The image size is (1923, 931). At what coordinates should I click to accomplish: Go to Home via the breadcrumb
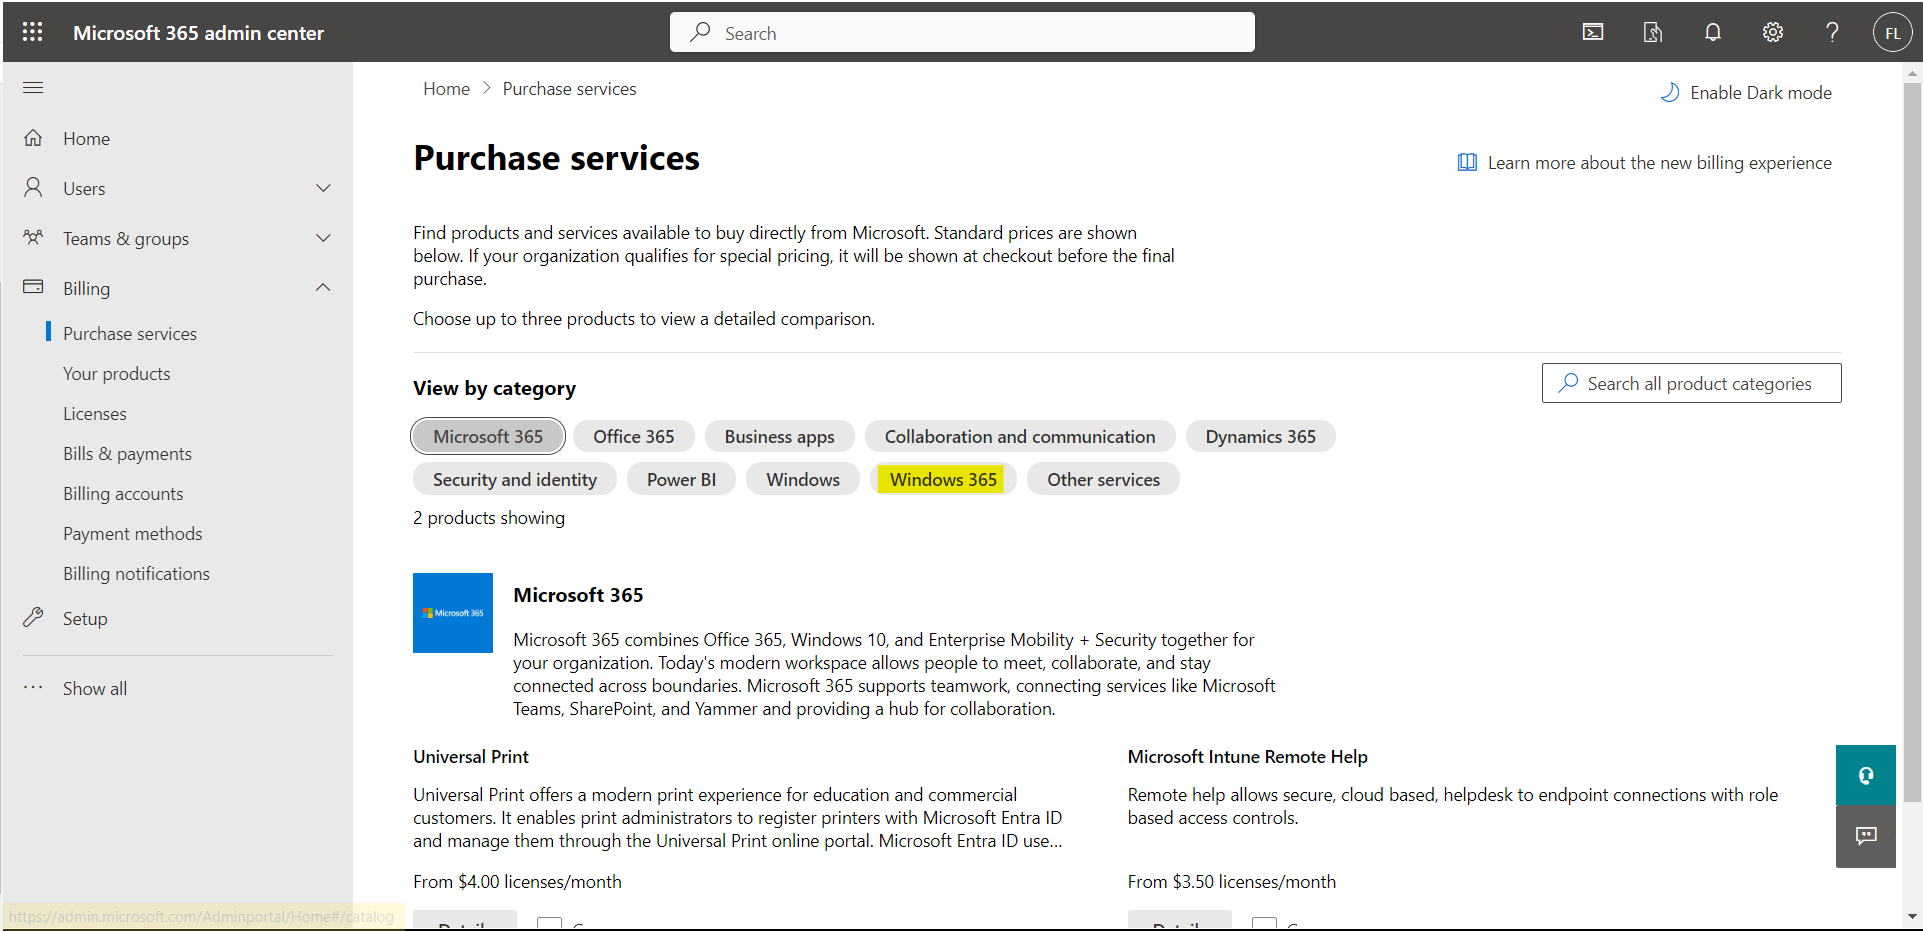coord(446,89)
